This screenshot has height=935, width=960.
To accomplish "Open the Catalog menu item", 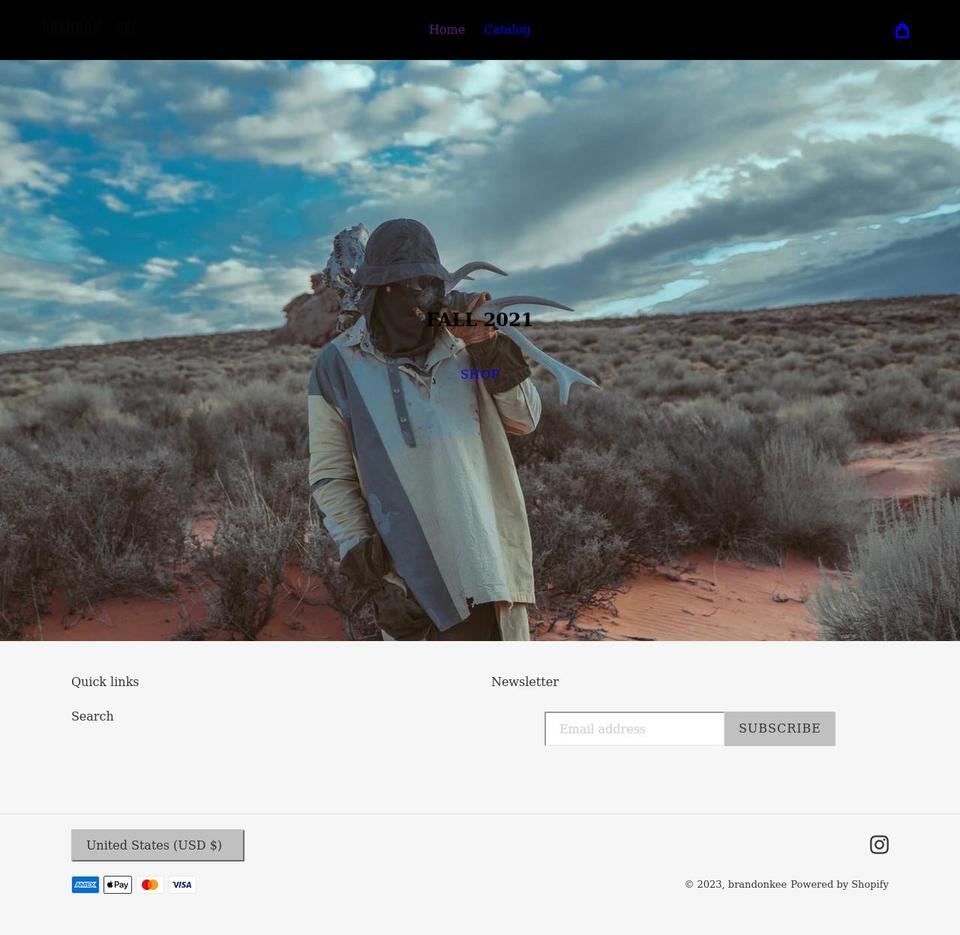I will 506,29.
